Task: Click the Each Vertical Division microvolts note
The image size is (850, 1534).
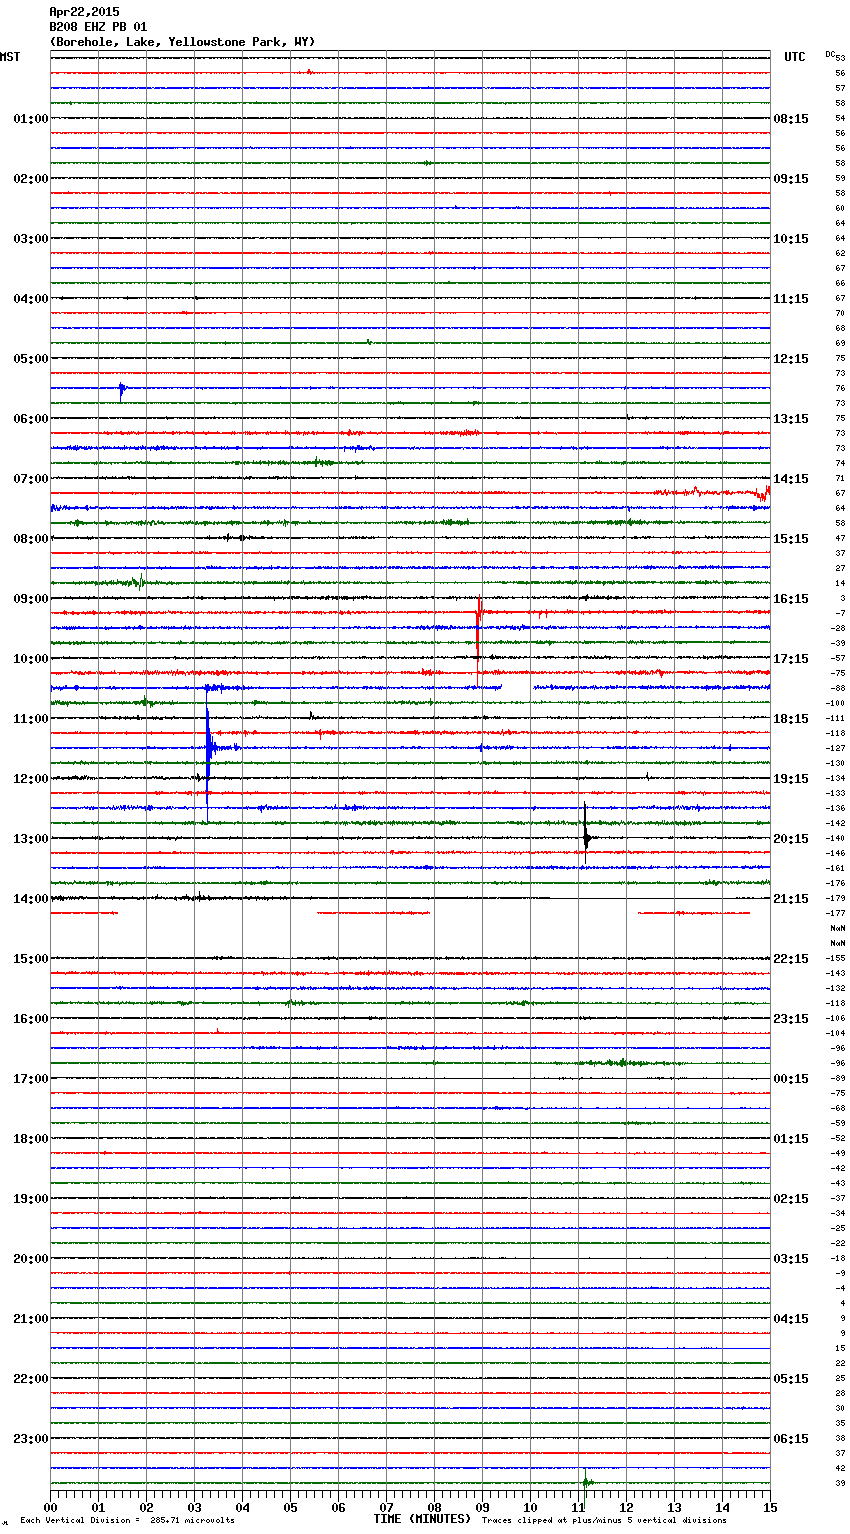Action: click(127, 1520)
